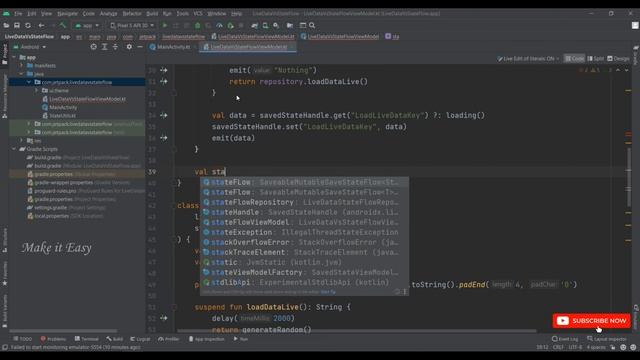Open the Terminal tool window
640x360 pixels.
pos(87,339)
